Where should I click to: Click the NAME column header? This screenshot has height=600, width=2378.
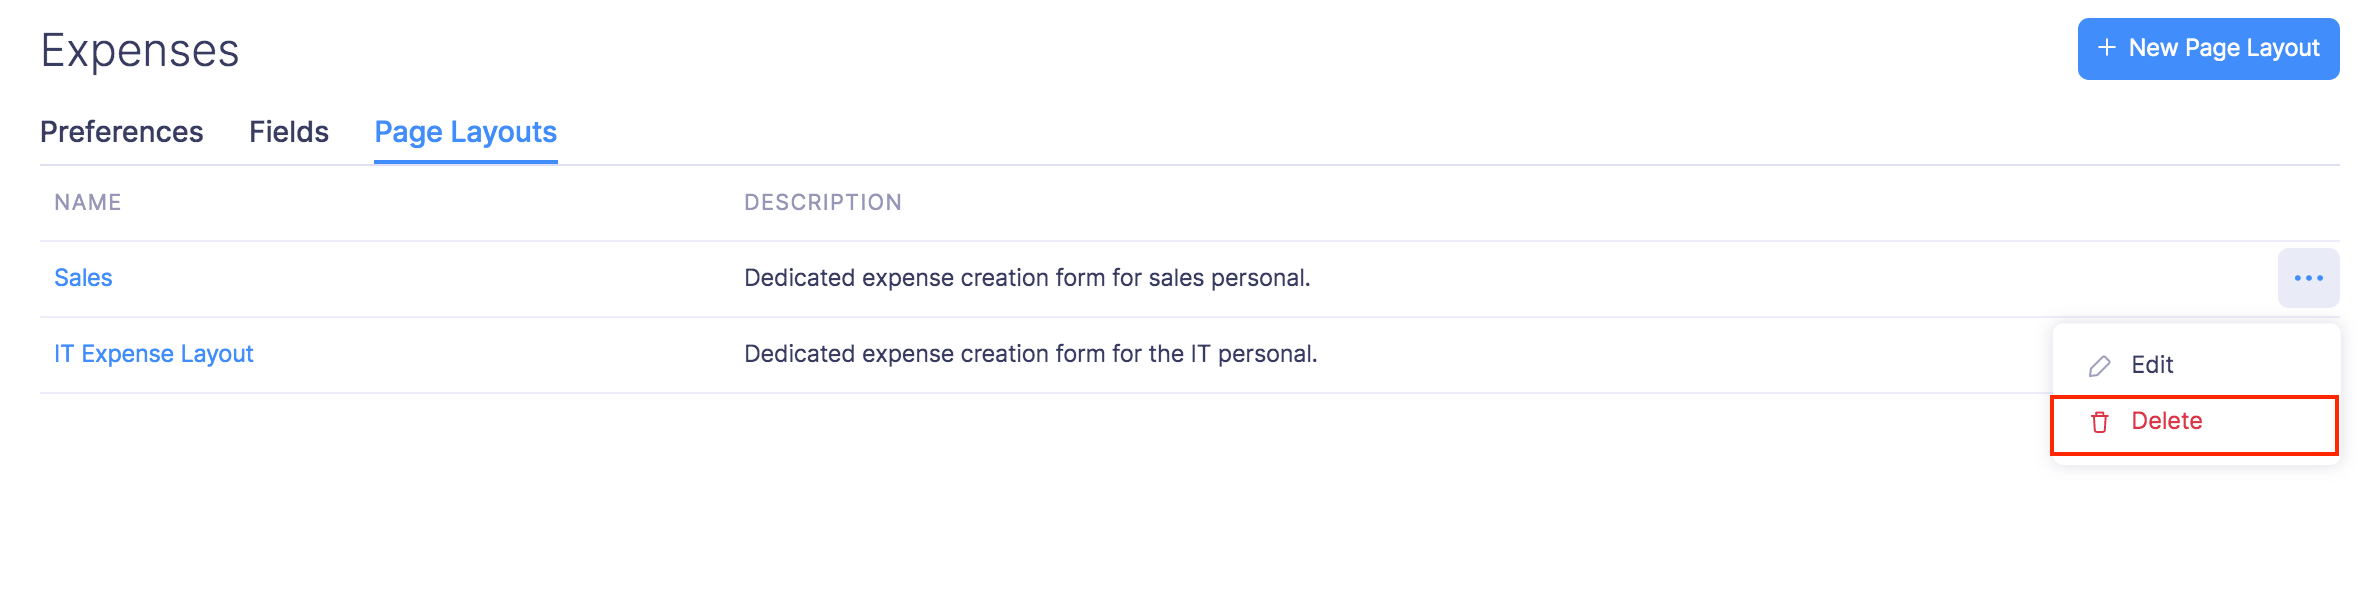click(x=88, y=202)
